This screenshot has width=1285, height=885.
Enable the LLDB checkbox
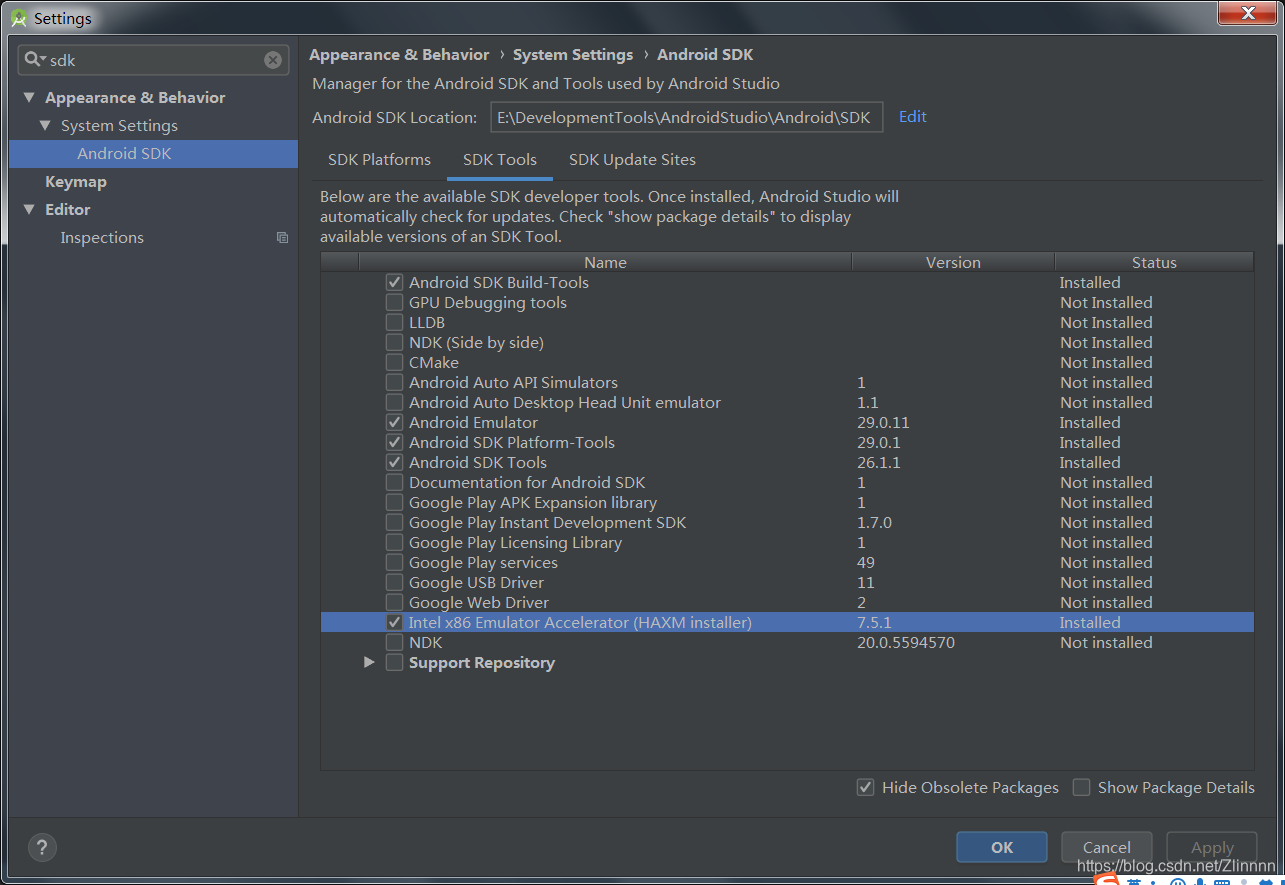(x=395, y=323)
